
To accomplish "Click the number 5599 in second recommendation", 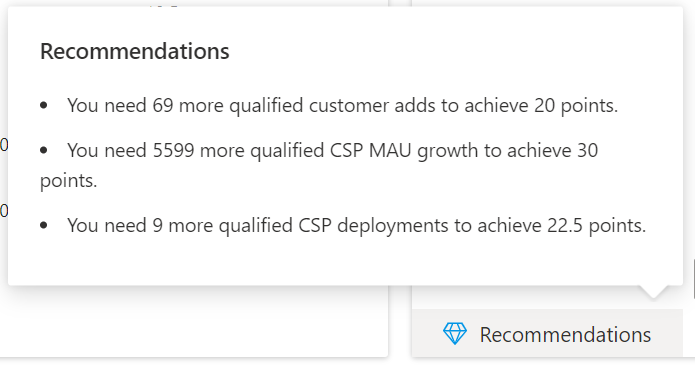I will coord(173,150).
